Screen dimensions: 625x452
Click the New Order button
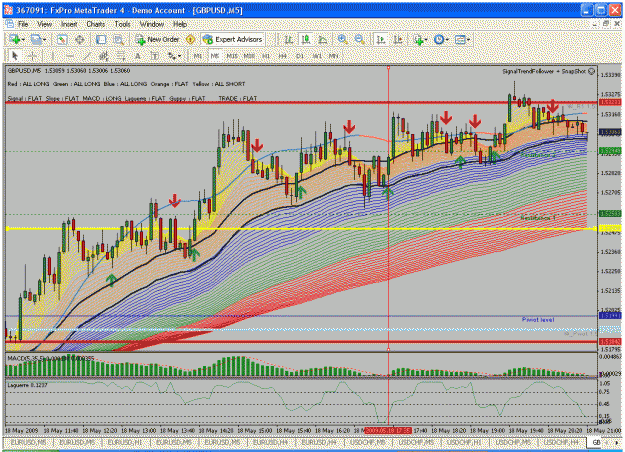tap(157, 39)
